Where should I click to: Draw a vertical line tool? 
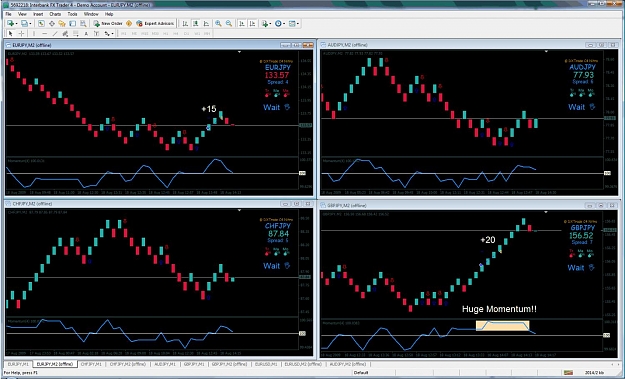(34, 33)
